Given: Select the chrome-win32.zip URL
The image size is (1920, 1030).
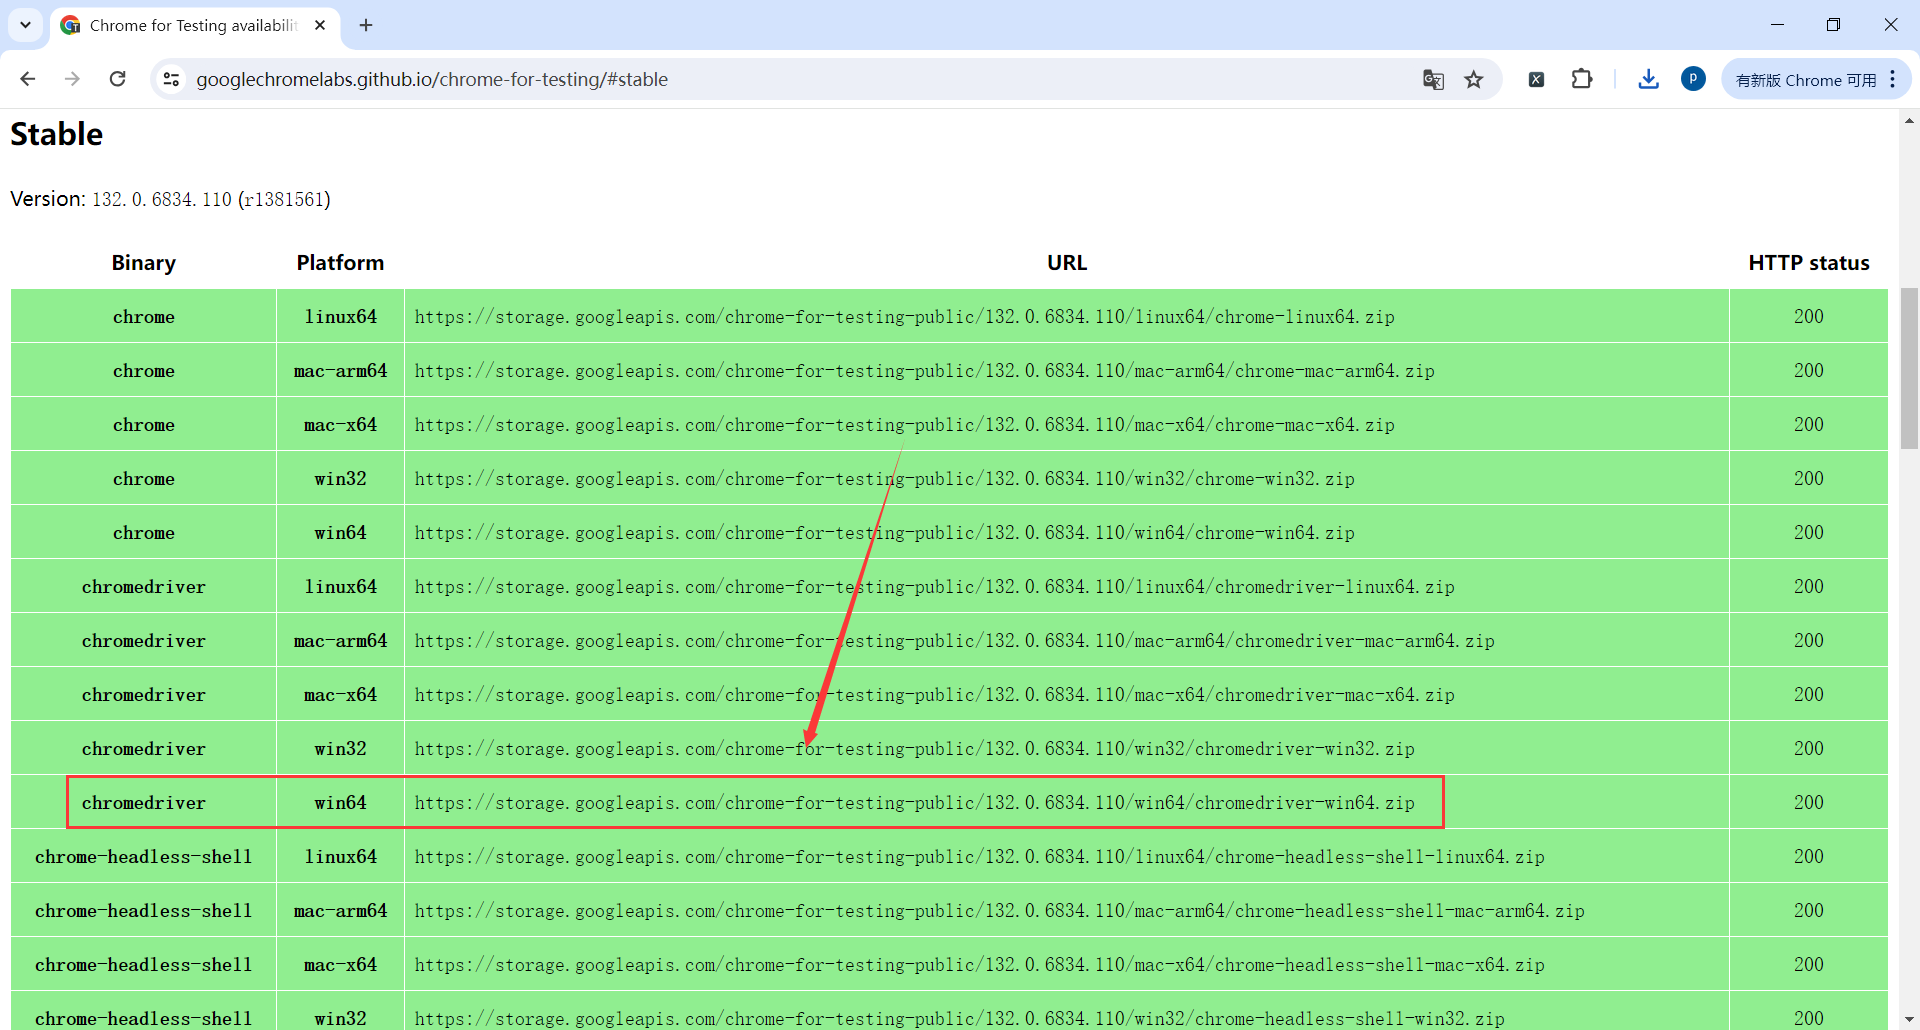Looking at the screenshot, I should pyautogui.click(x=885, y=479).
